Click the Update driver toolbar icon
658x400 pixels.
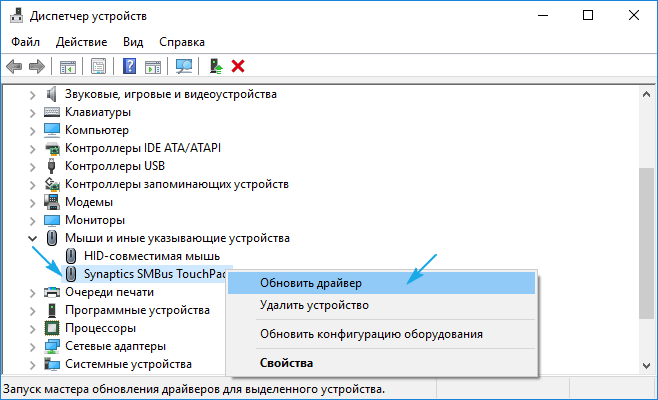pyautogui.click(x=216, y=66)
